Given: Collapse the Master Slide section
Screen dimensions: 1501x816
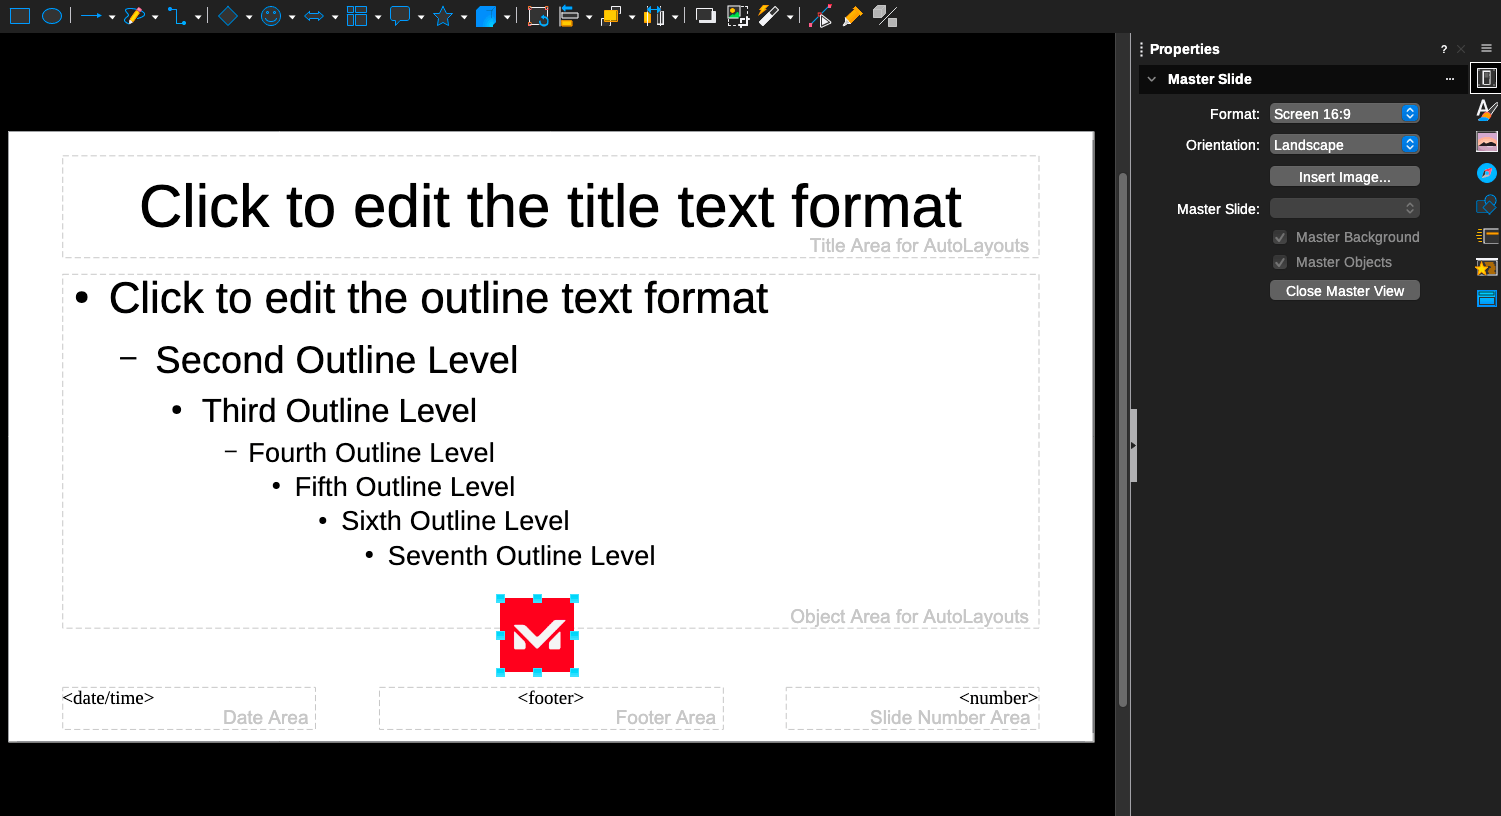Looking at the screenshot, I should click(x=1152, y=79).
